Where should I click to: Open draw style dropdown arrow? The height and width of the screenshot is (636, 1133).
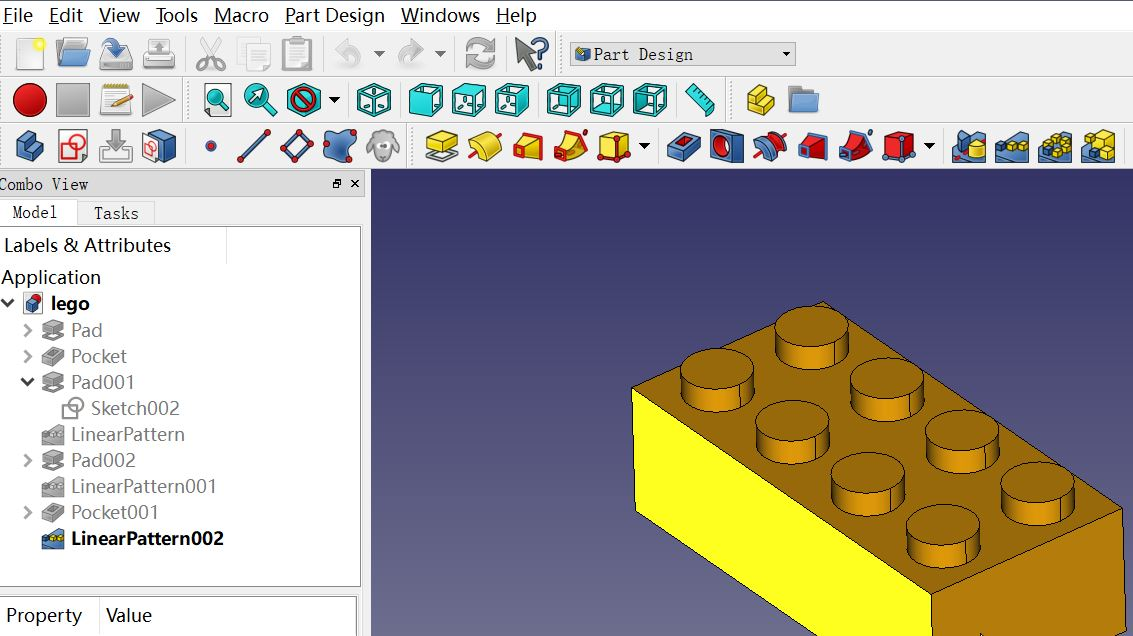click(334, 100)
